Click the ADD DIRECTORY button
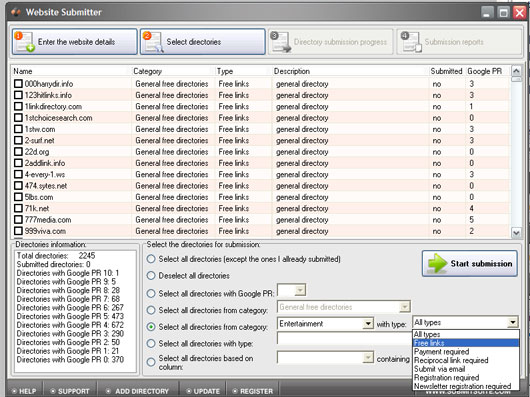 click(138, 391)
